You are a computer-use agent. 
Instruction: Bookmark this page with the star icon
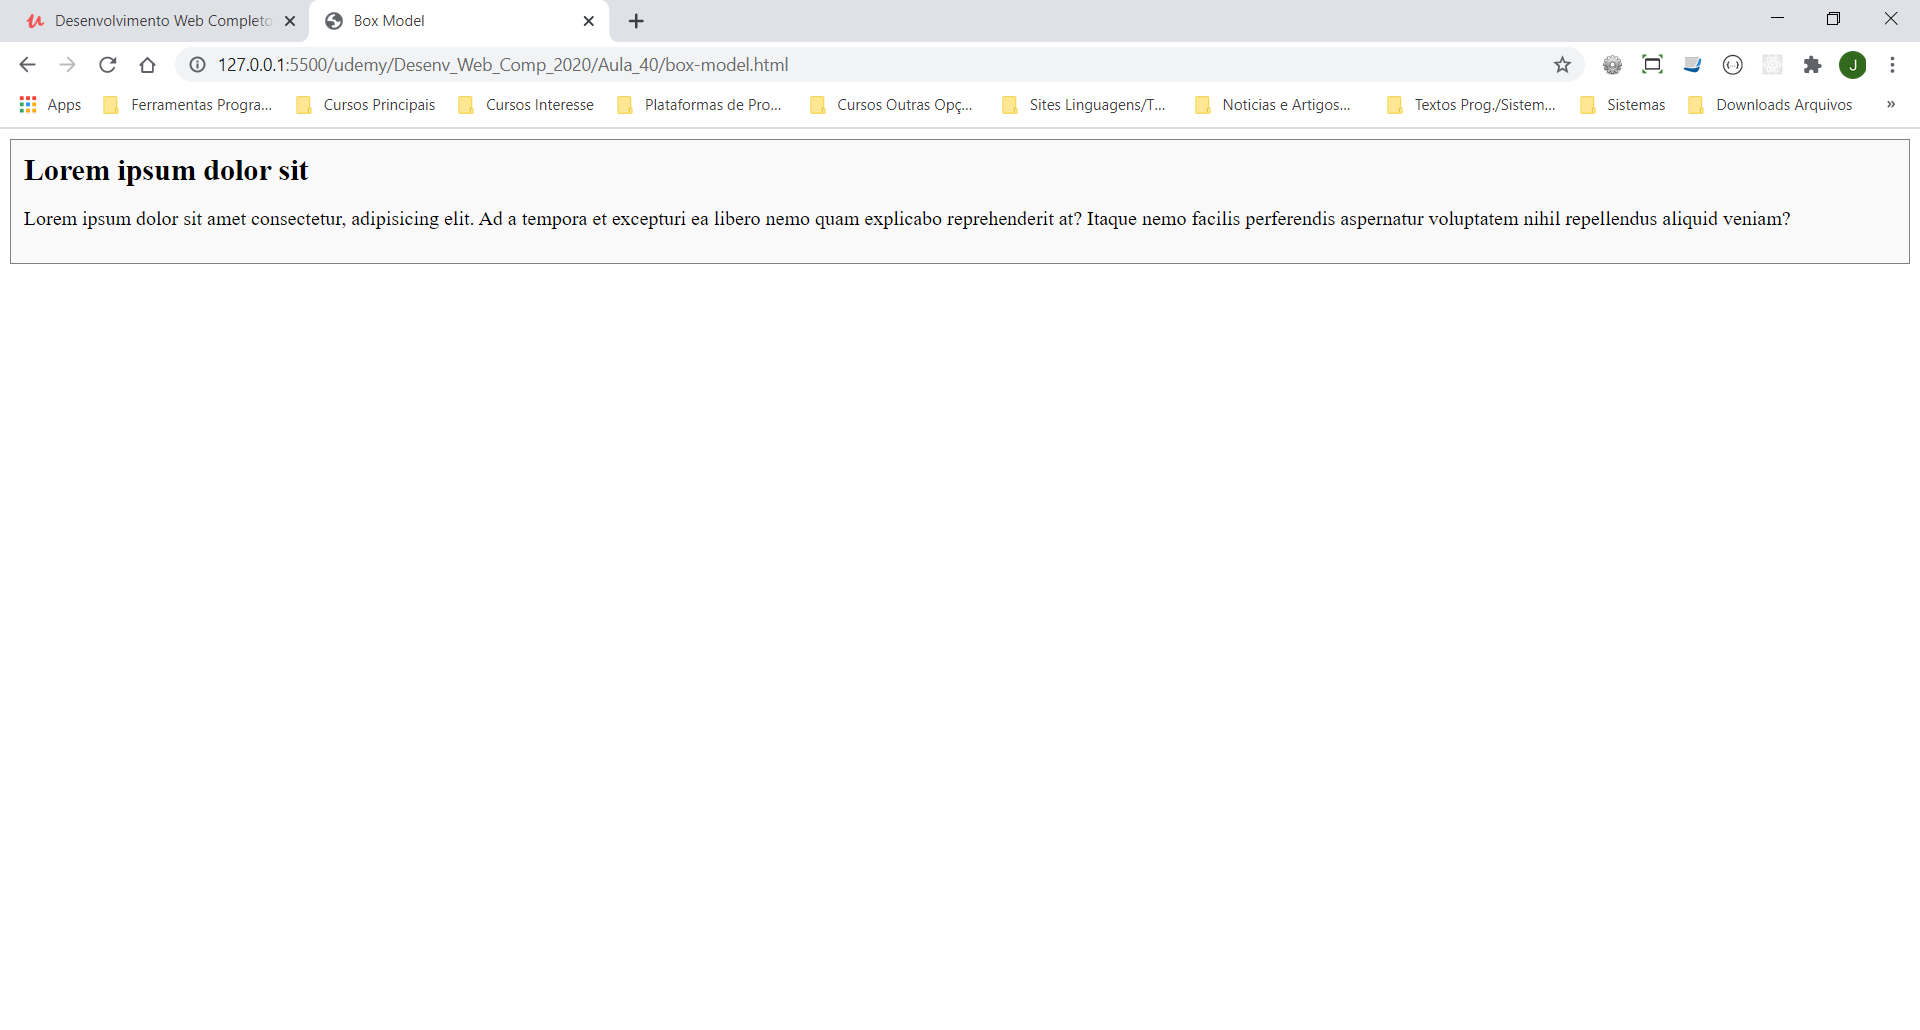pyautogui.click(x=1562, y=65)
